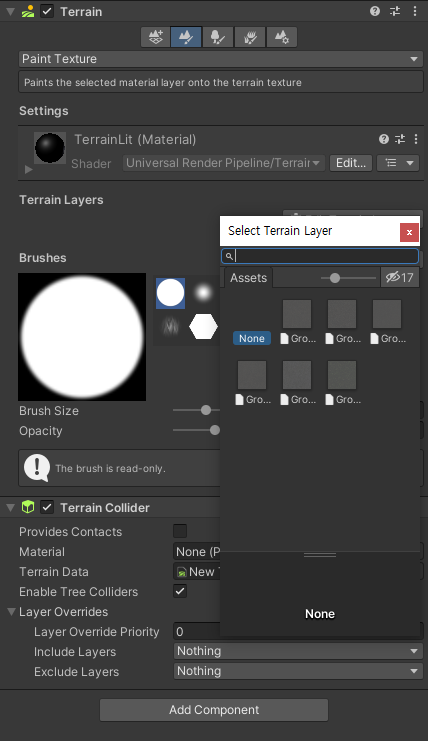Open the TerrainLit material kebab menu
The height and width of the screenshot is (741, 428).
(416, 139)
